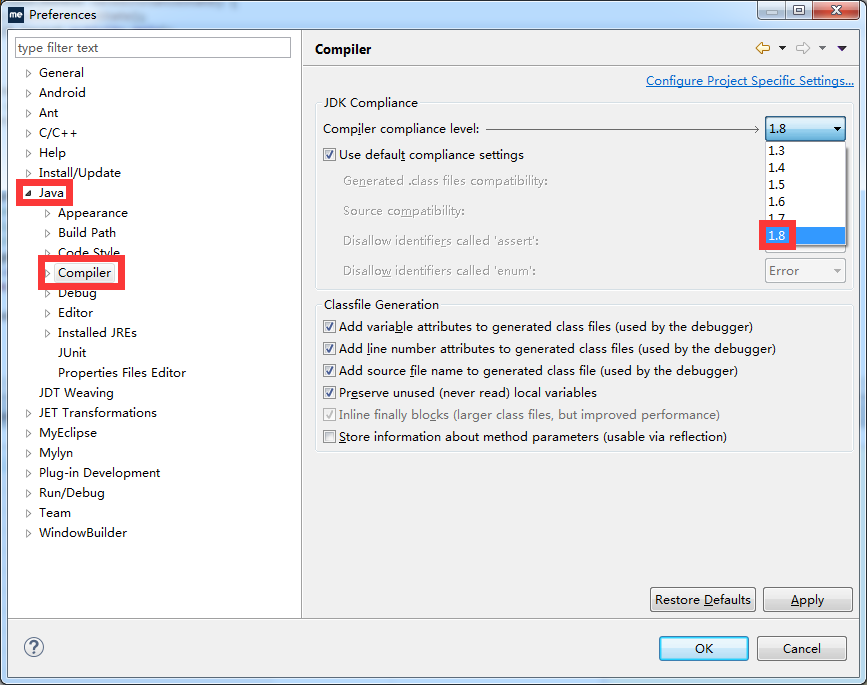Click the Cancel button
The height and width of the screenshot is (685, 867).
(802, 649)
